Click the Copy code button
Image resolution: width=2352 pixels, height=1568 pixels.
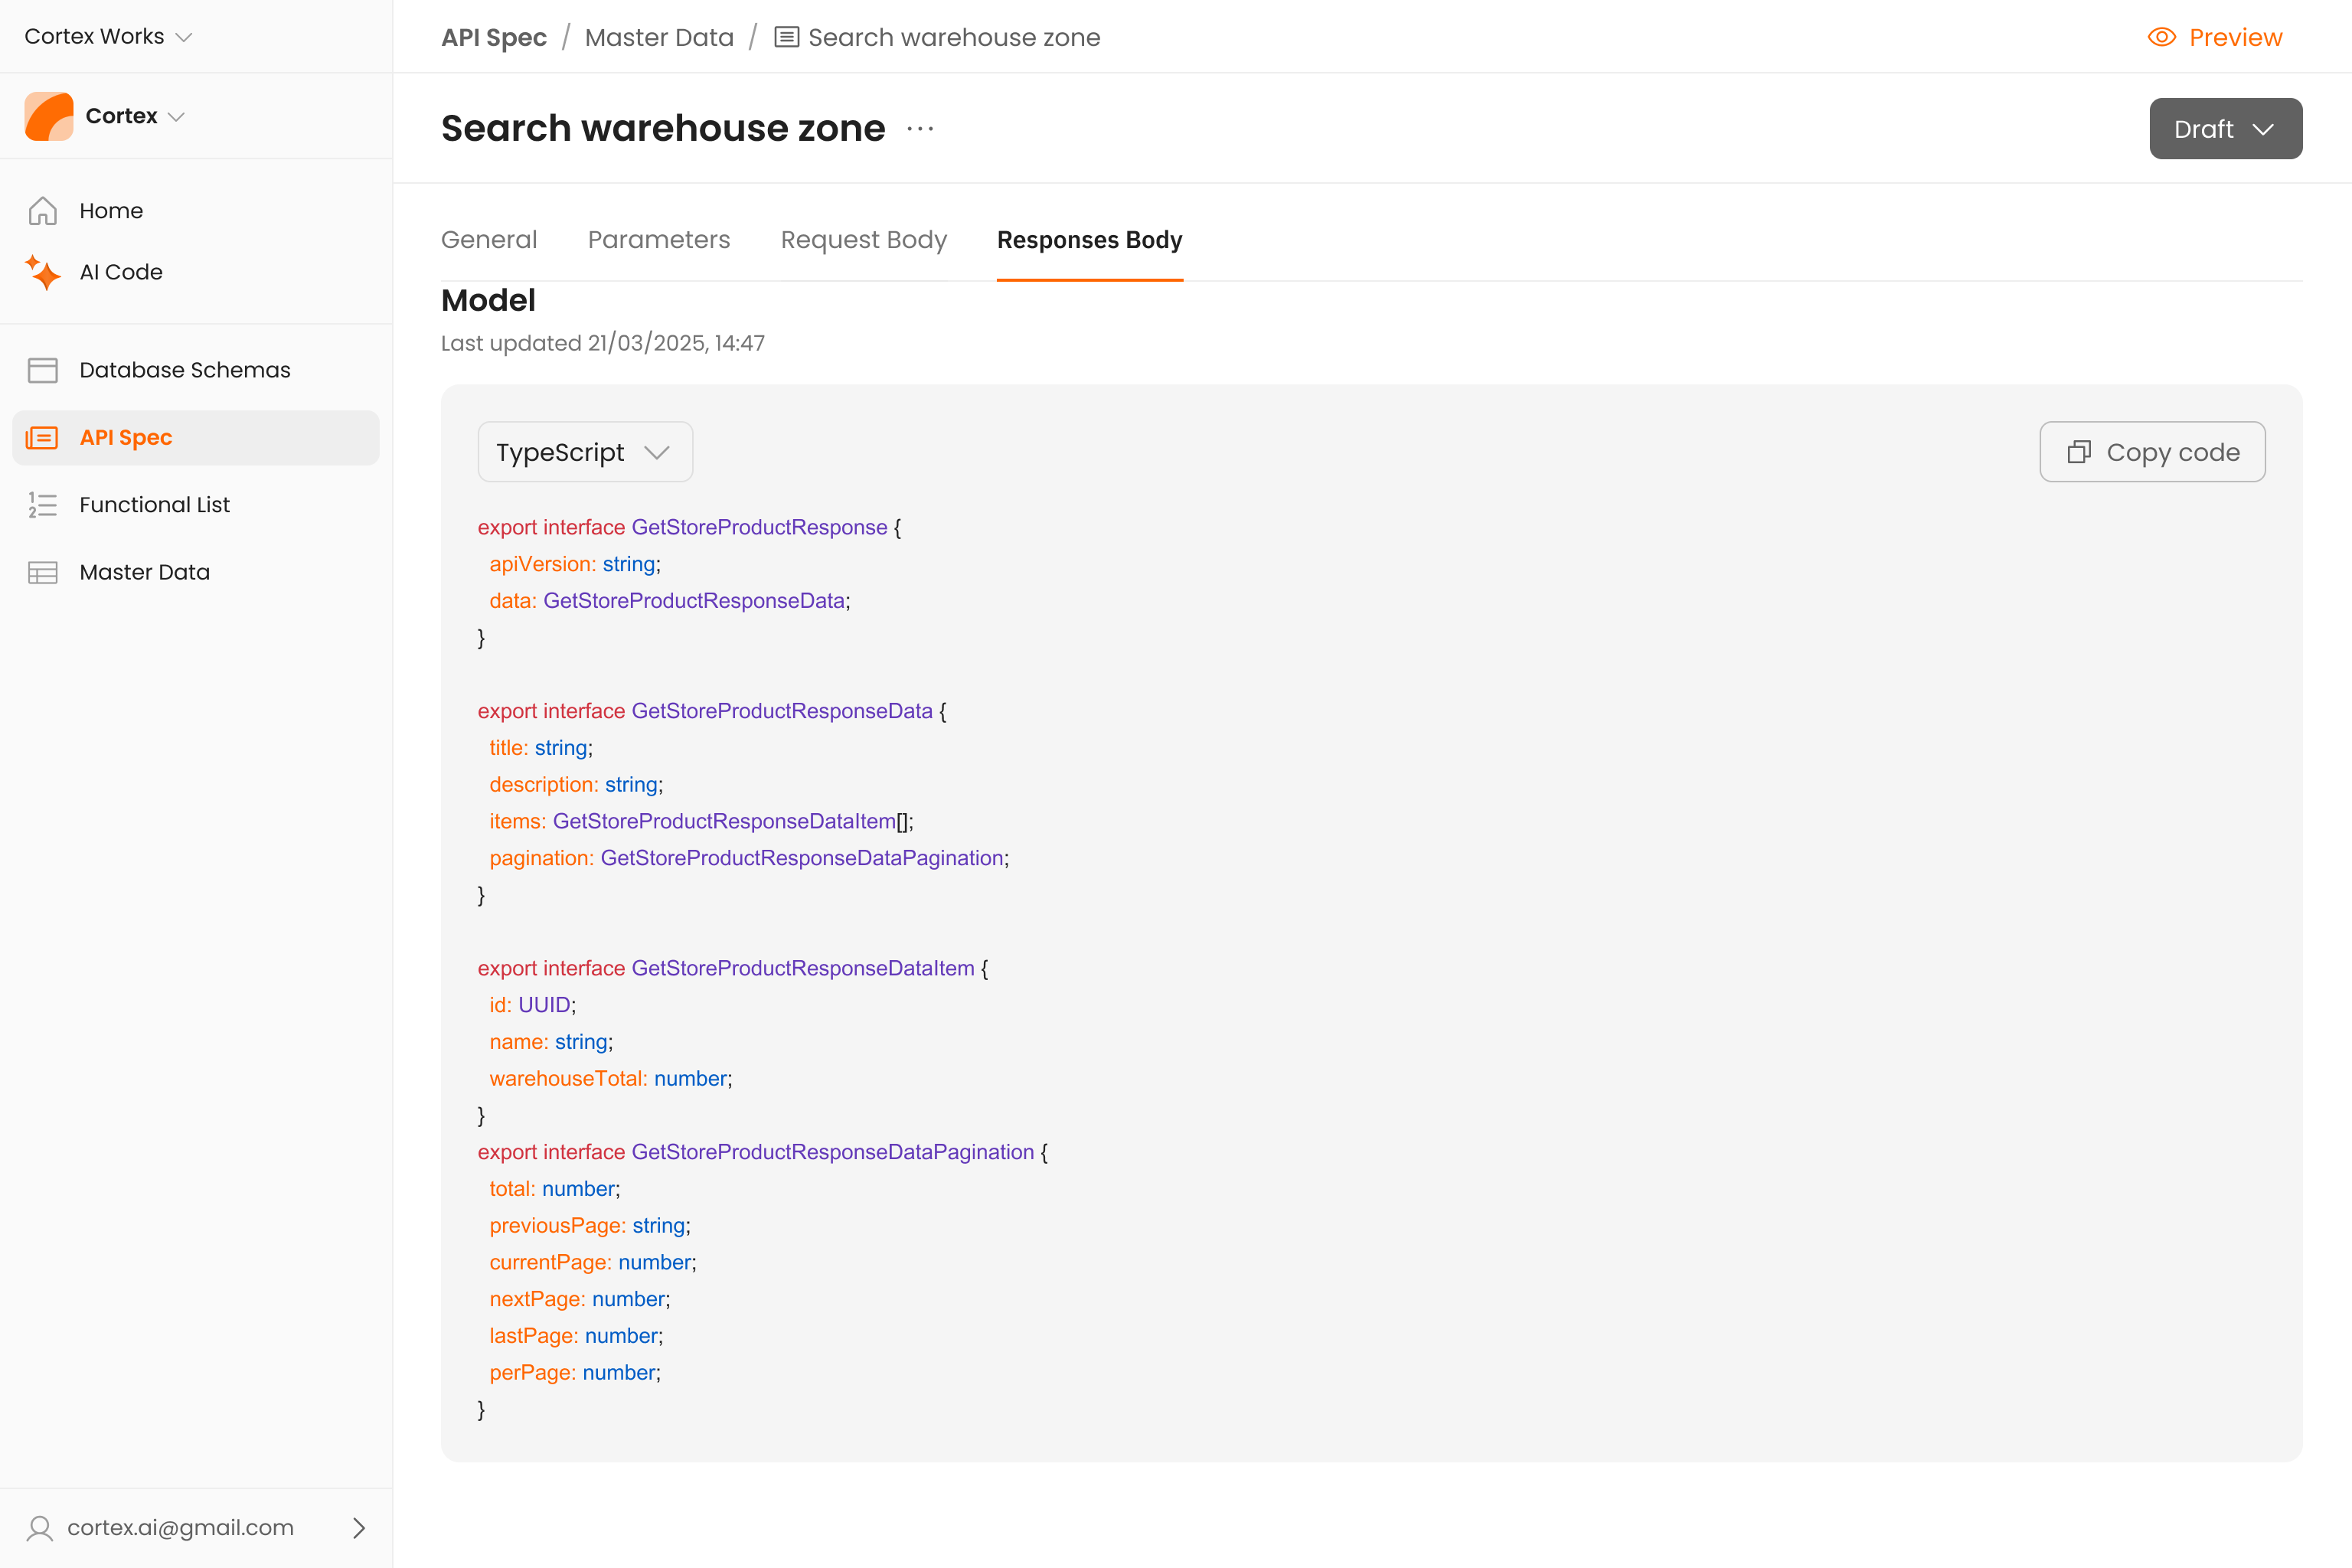click(x=2152, y=452)
